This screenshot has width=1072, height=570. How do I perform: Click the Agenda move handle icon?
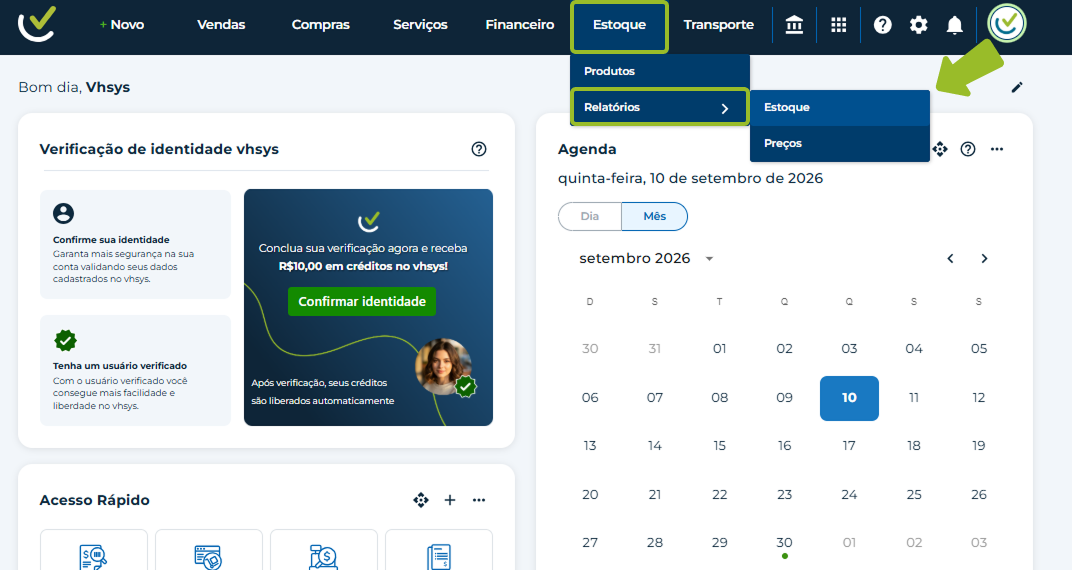940,149
